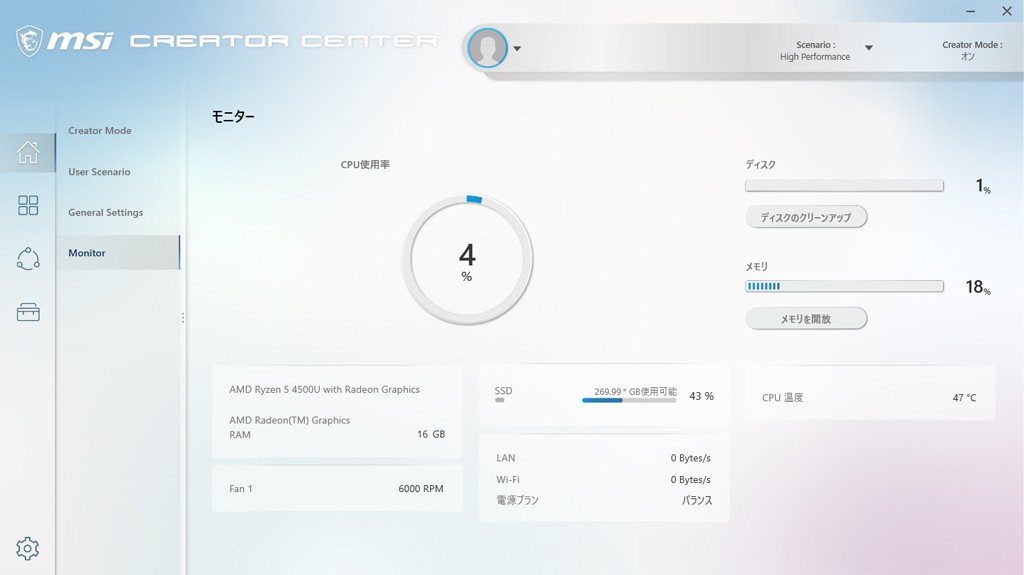
Task: Click LAN 0 Bytes/s value
Action: tap(690, 458)
